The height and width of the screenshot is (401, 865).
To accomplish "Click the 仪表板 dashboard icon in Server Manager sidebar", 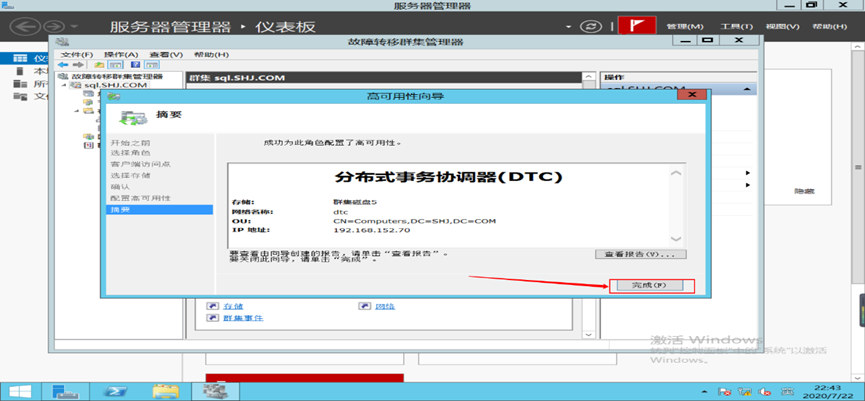I will [x=20, y=58].
